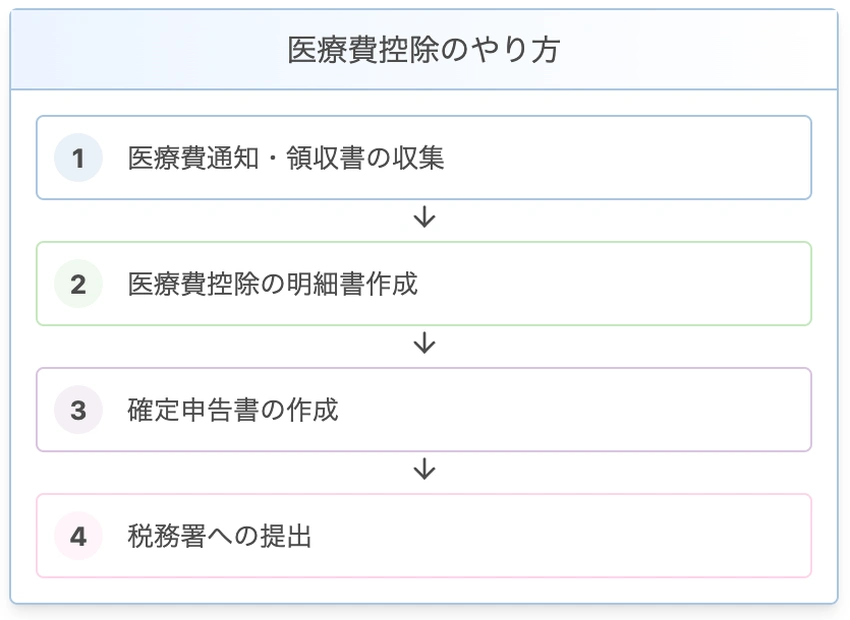Click the blank gap left of first arrow
850x620 pixels.
(220, 219)
